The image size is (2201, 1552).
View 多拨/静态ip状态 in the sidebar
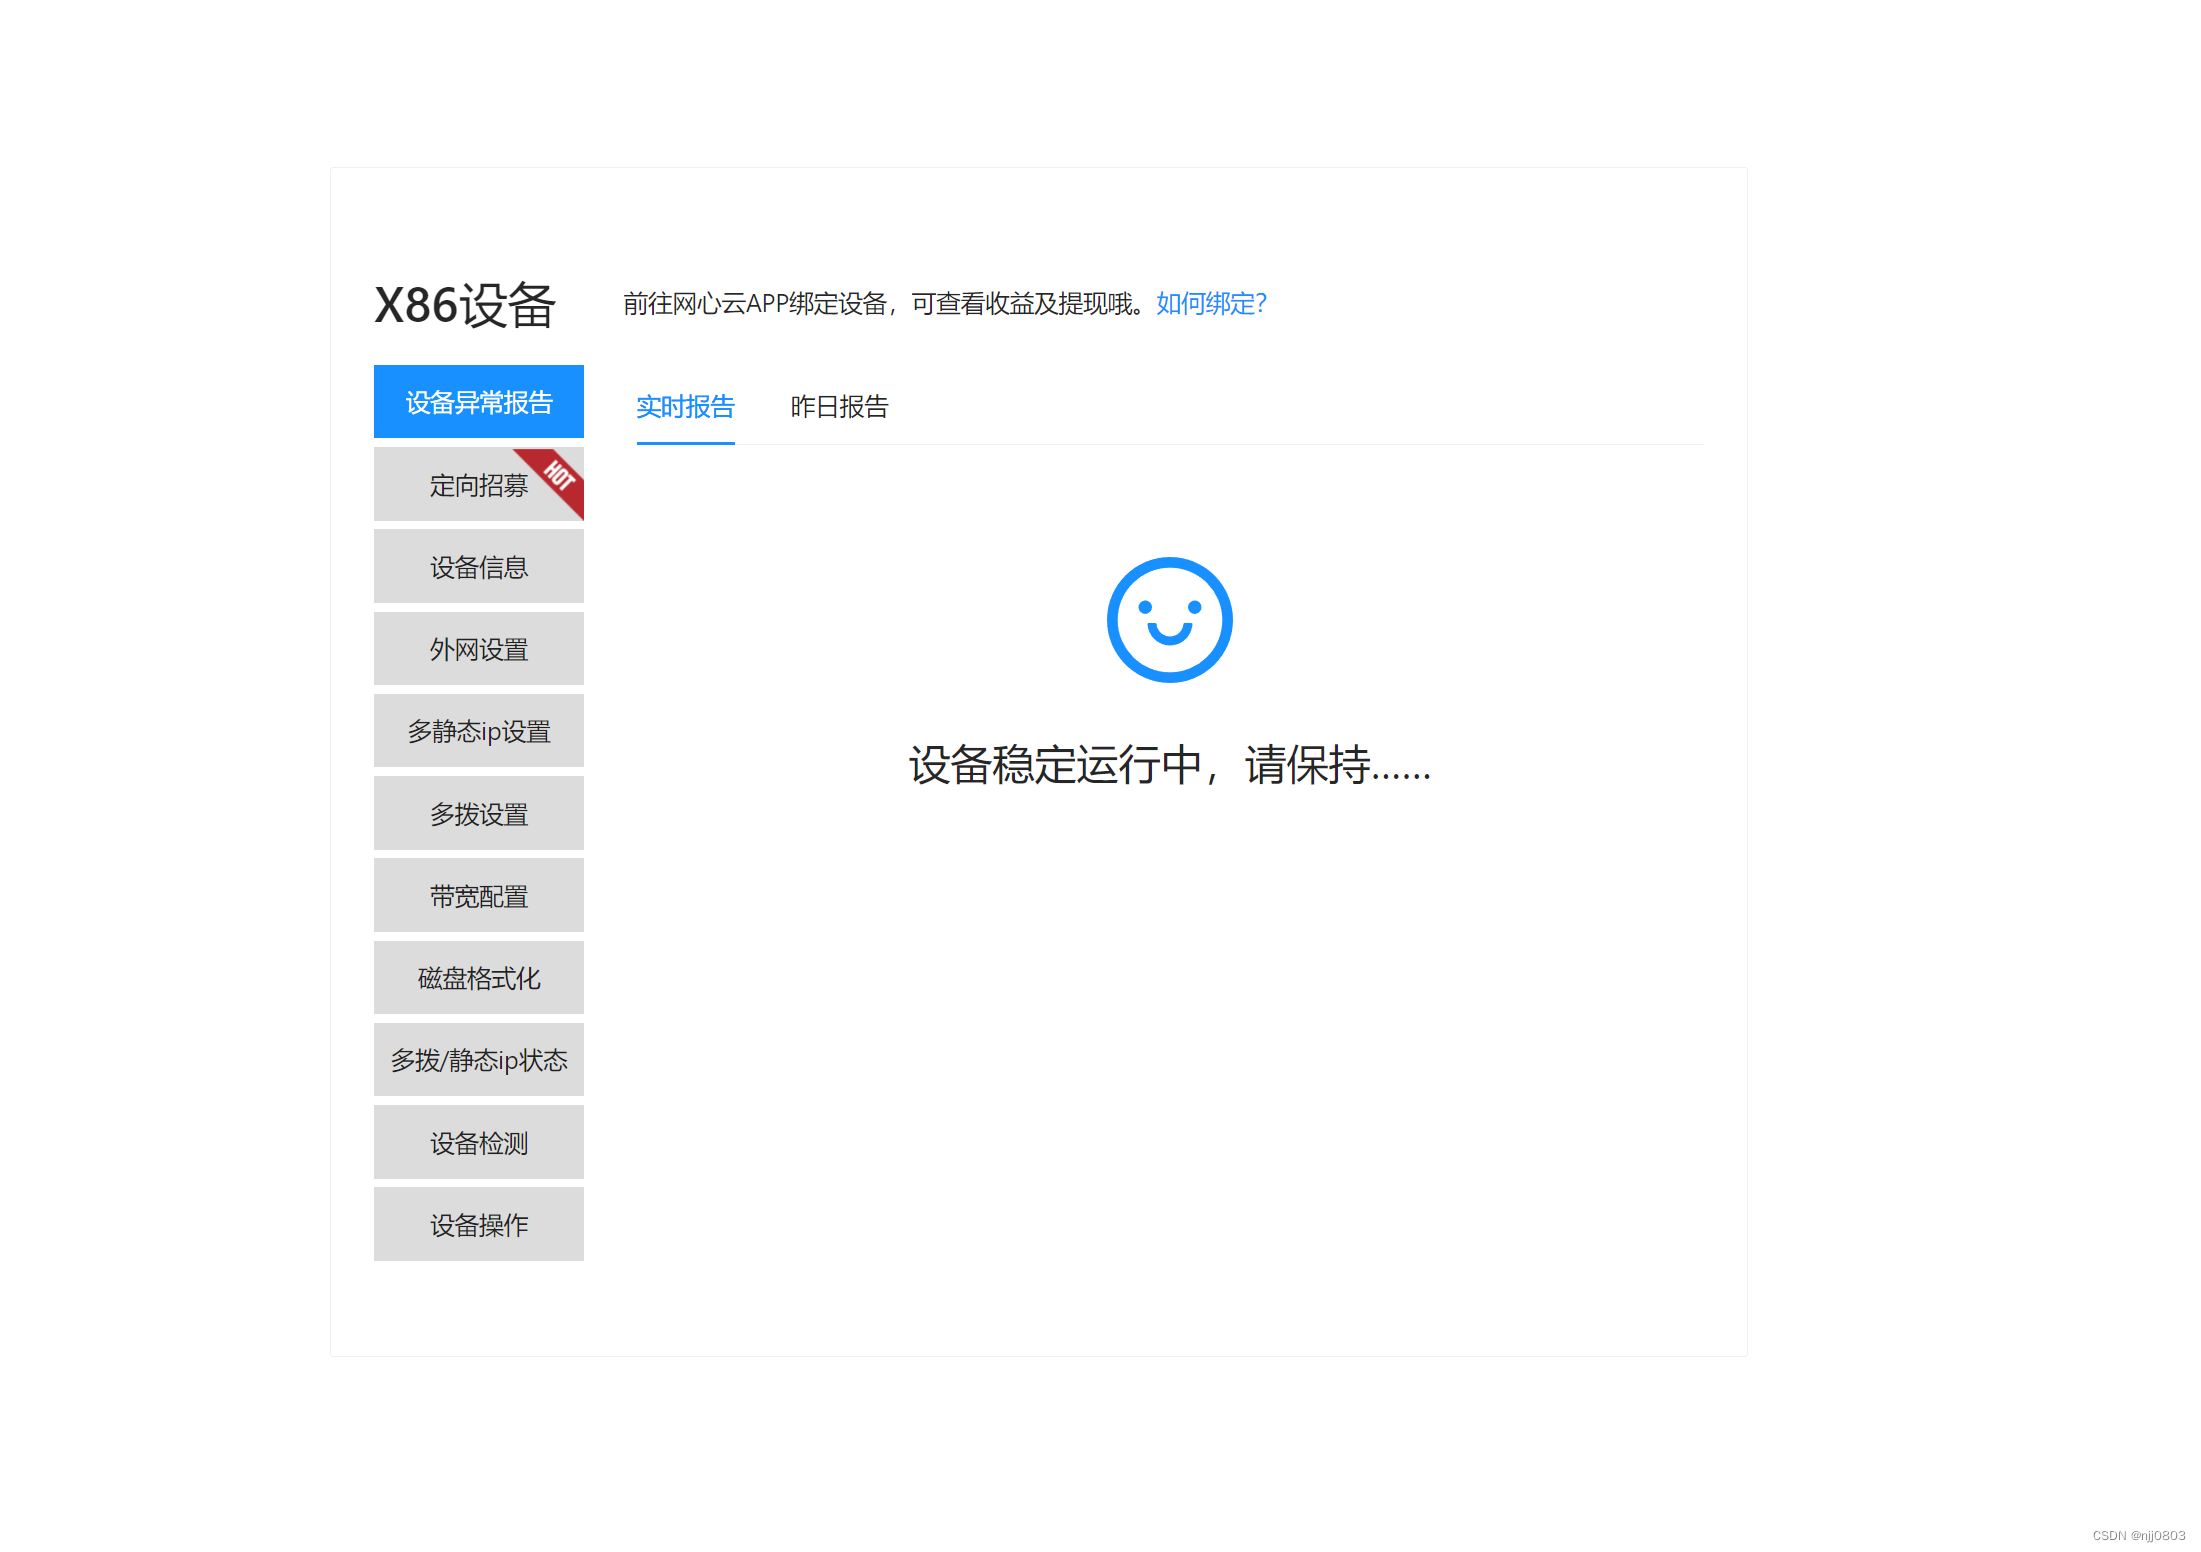coord(478,1060)
